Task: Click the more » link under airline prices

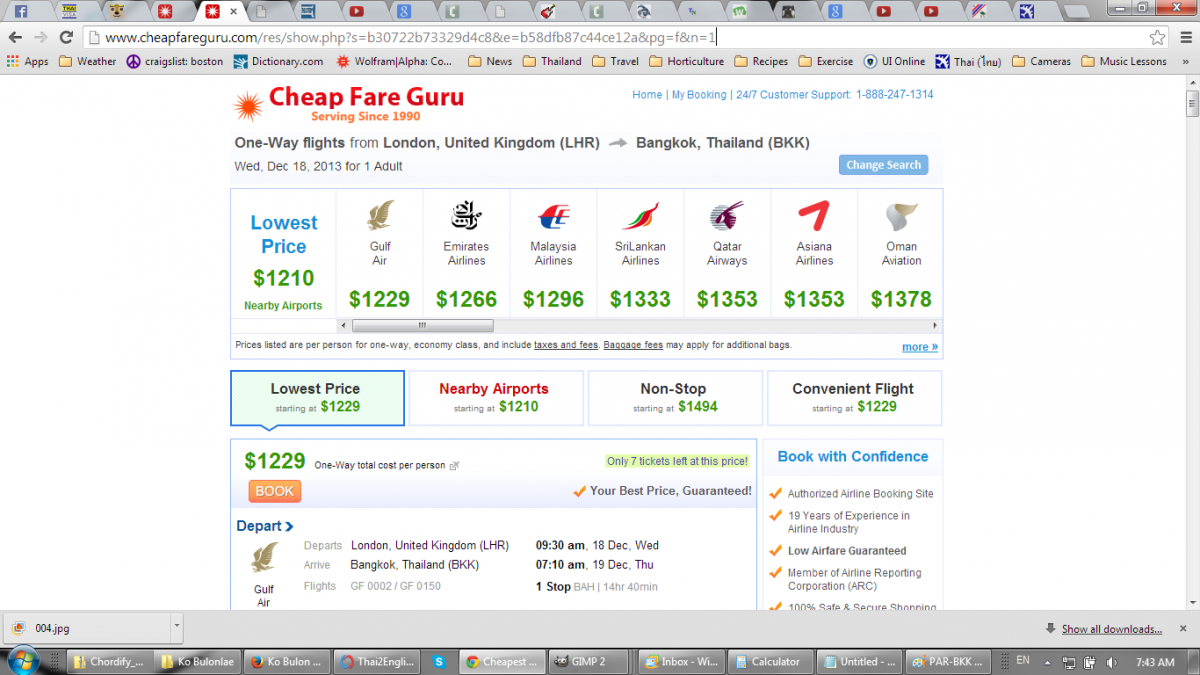Action: coord(919,347)
